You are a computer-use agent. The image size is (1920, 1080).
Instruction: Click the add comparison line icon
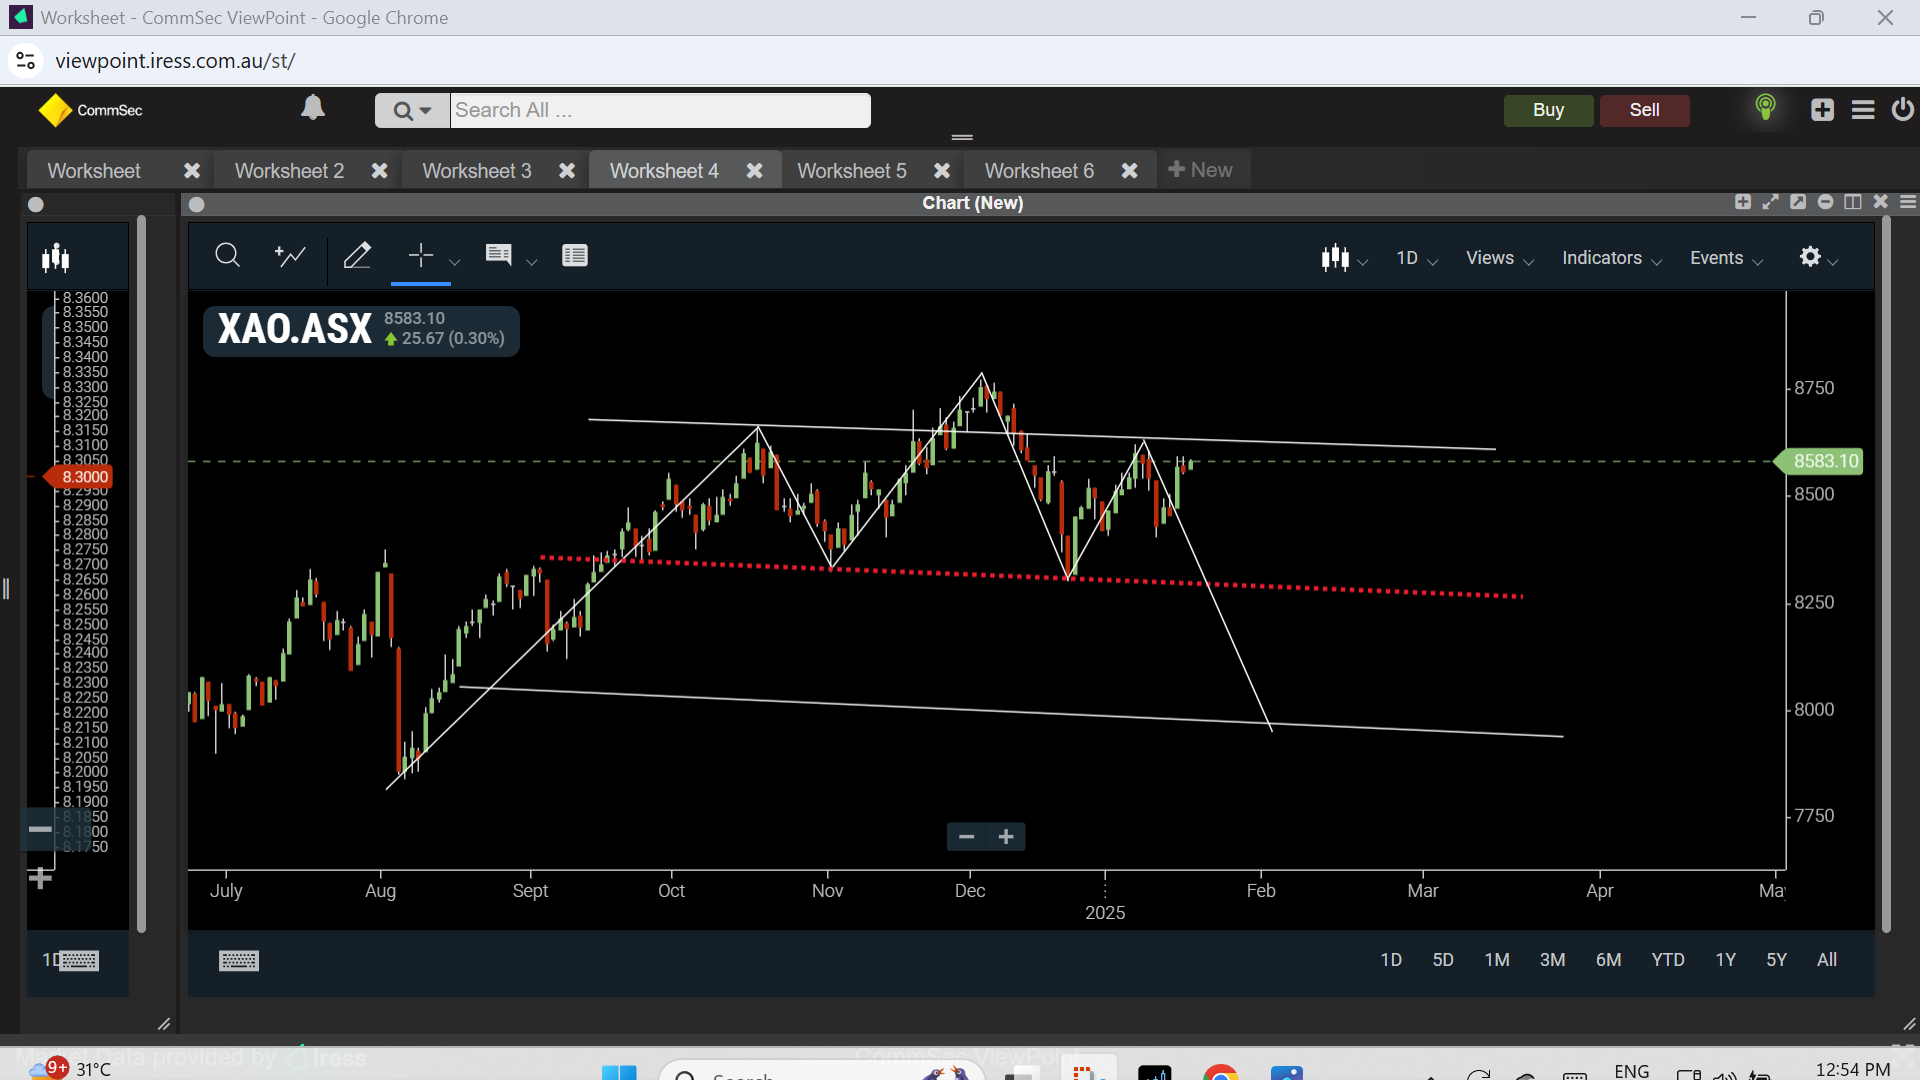(x=290, y=255)
